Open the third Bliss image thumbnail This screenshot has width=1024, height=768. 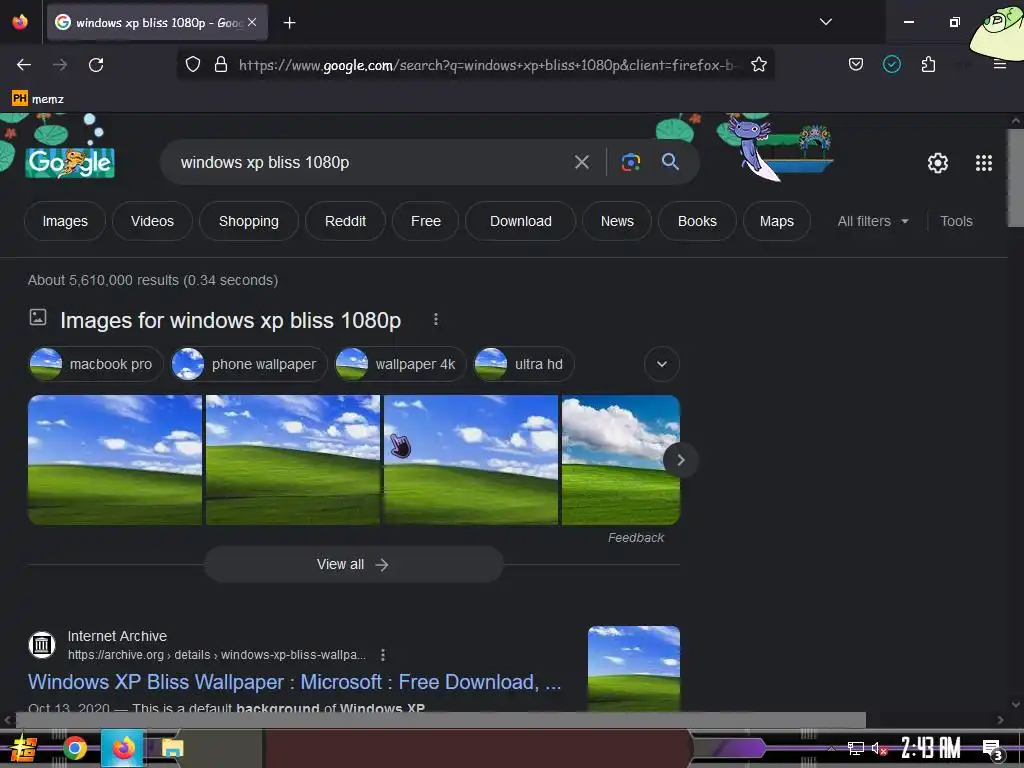(471, 460)
